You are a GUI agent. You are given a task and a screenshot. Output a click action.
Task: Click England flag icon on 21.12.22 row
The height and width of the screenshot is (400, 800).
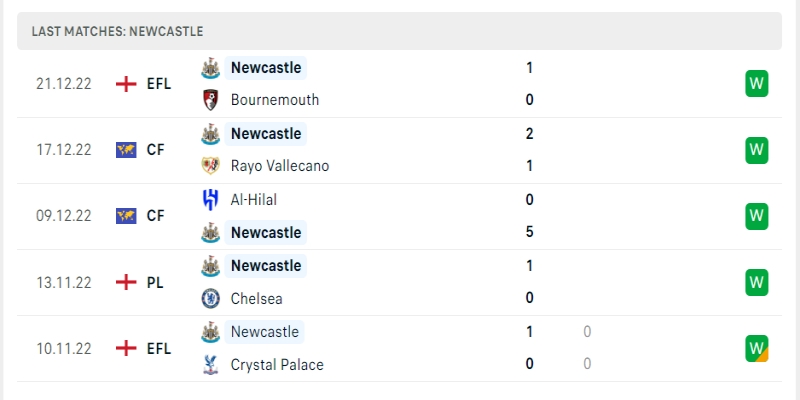click(x=126, y=84)
